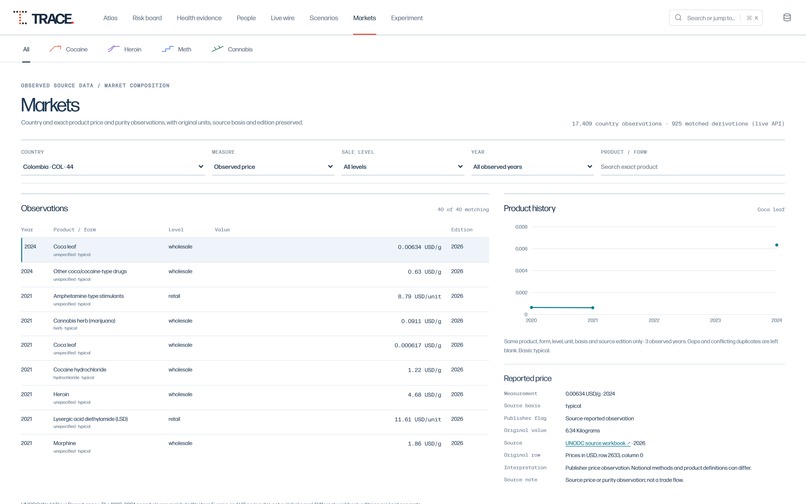The width and height of the screenshot is (806, 504).
Task: Open the database icon in header
Action: click(x=786, y=17)
